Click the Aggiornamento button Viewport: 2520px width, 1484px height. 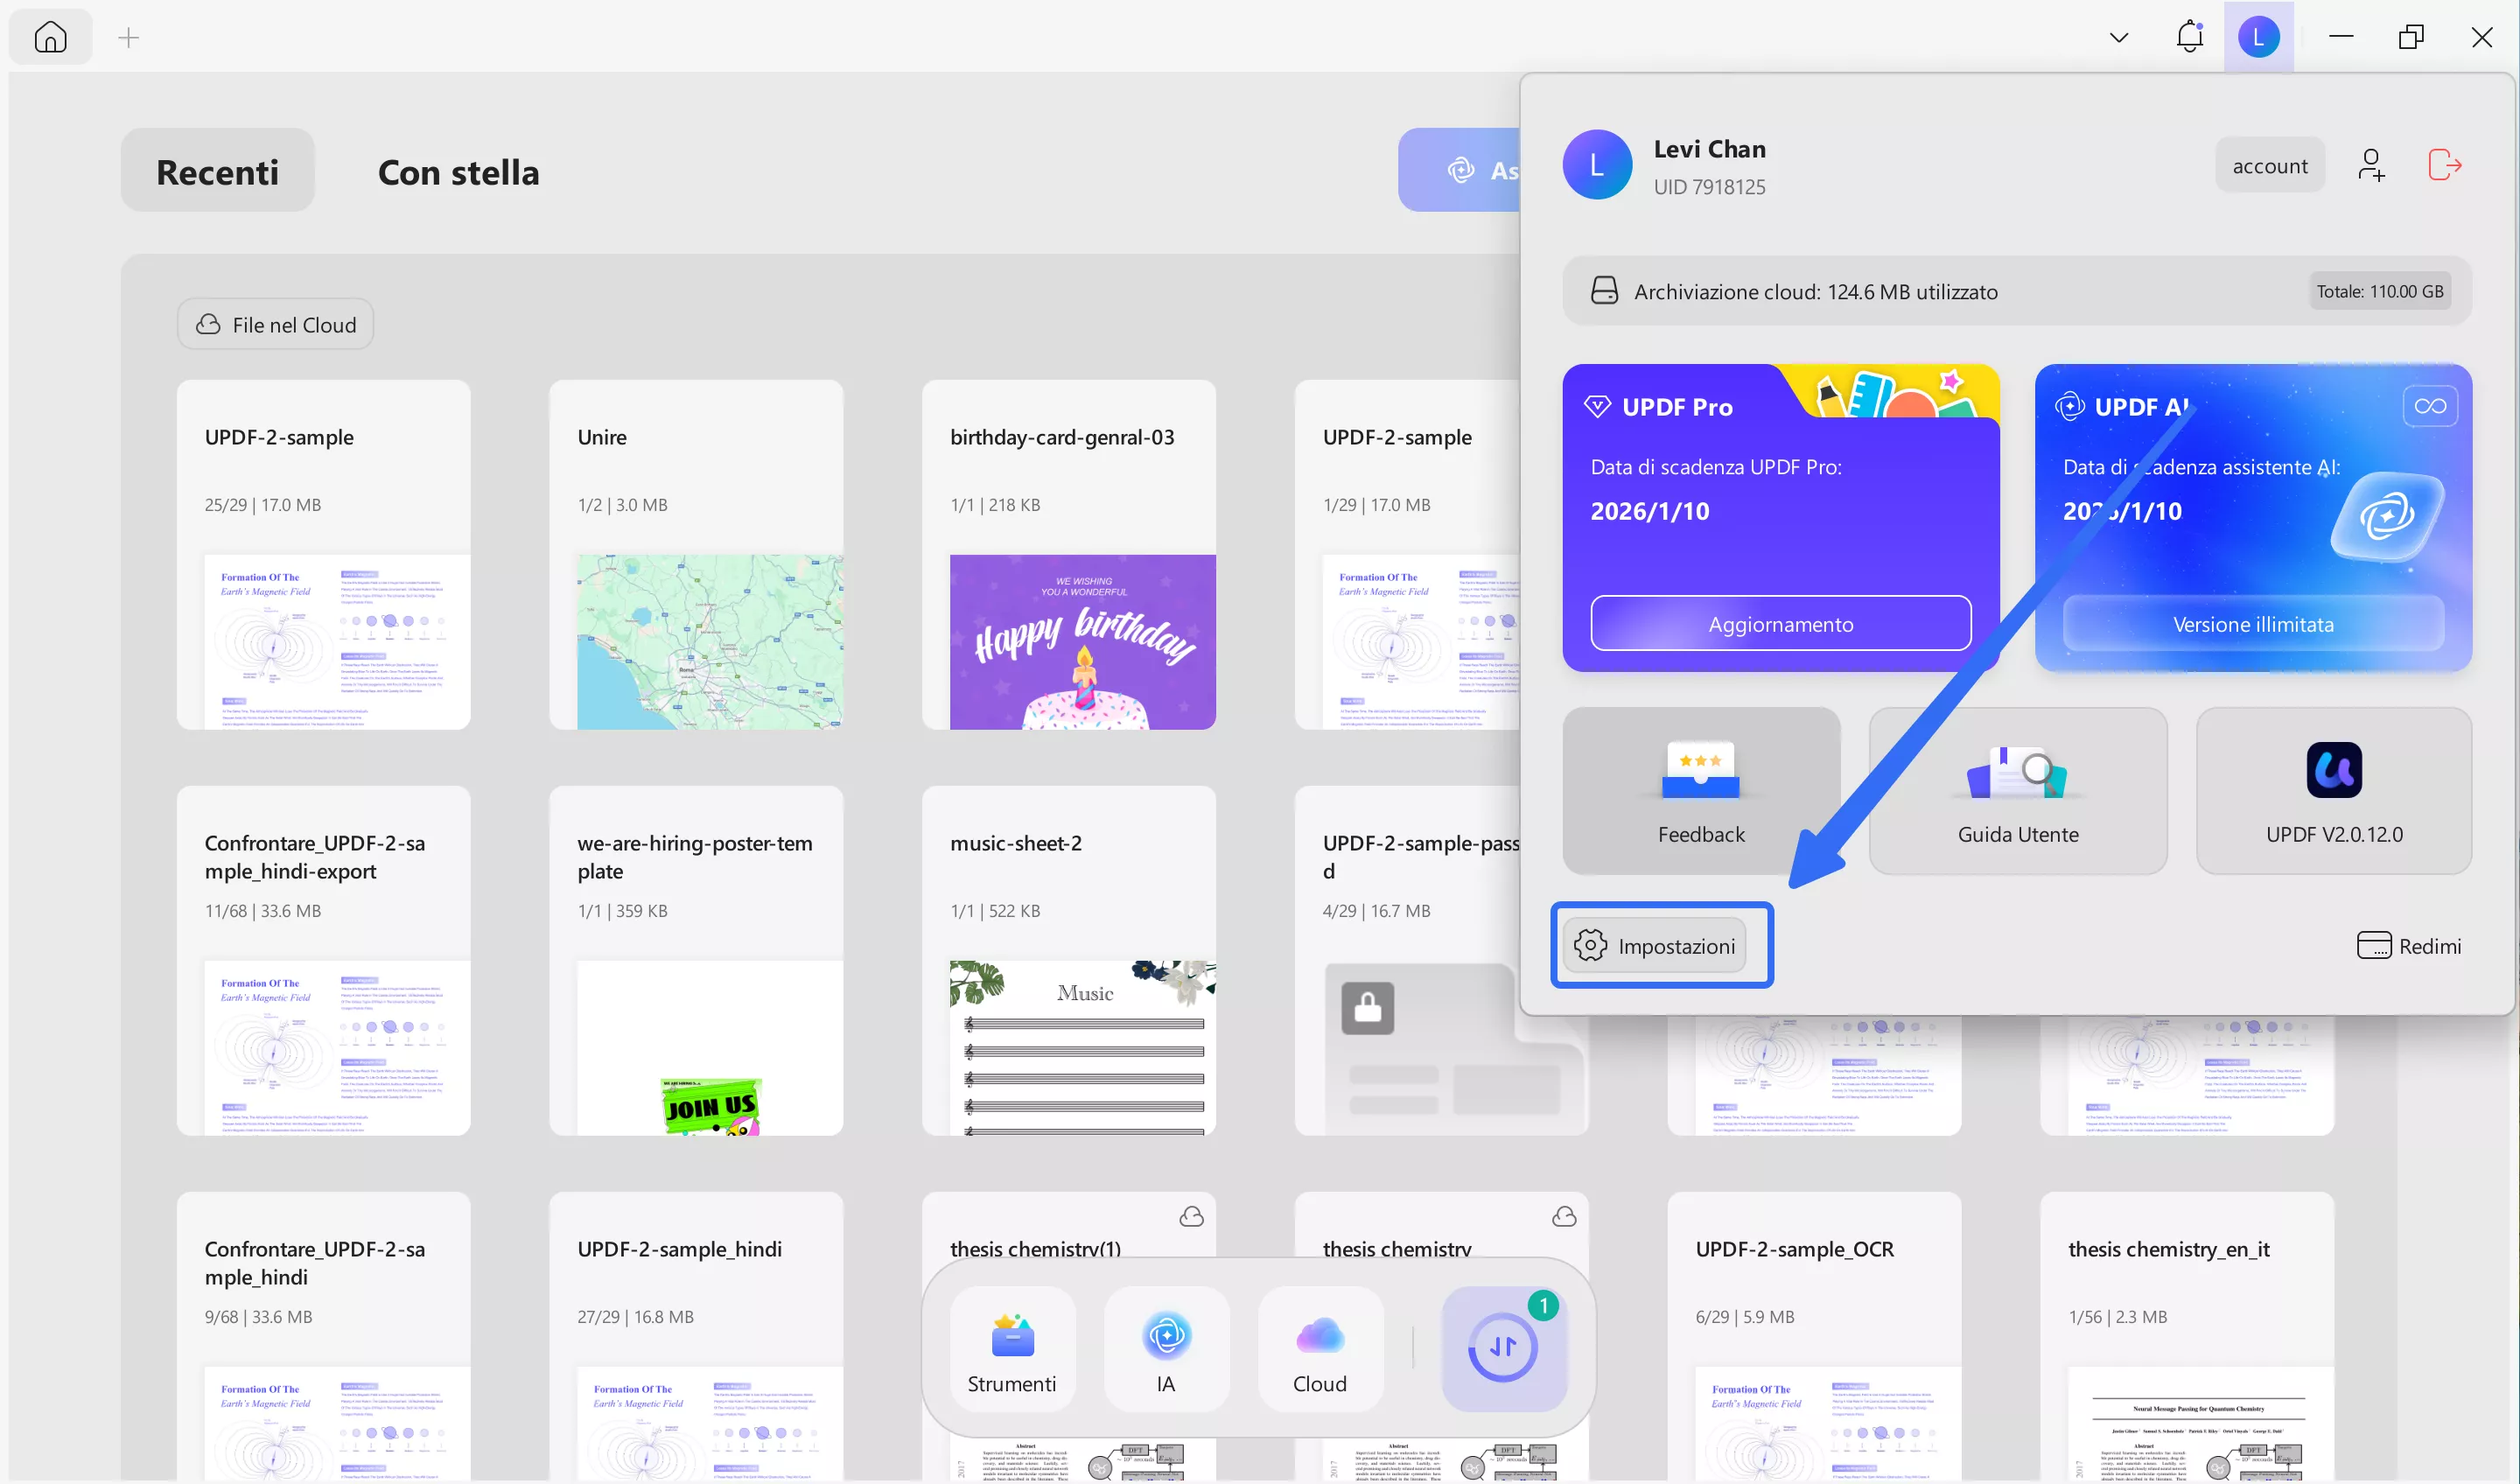click(x=1780, y=624)
